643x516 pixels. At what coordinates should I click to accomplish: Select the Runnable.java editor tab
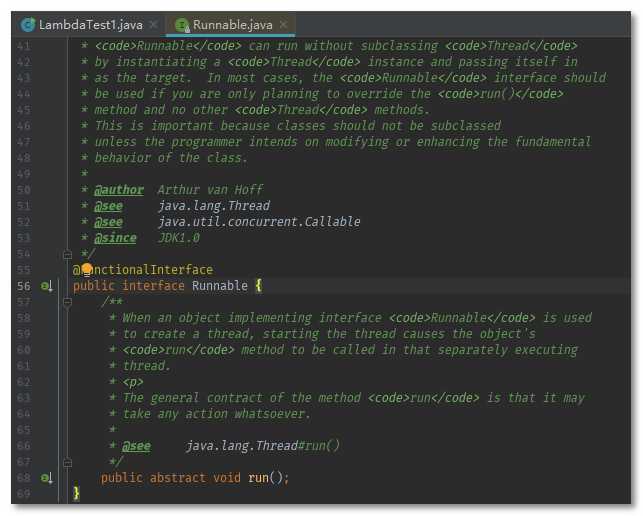tap(232, 24)
